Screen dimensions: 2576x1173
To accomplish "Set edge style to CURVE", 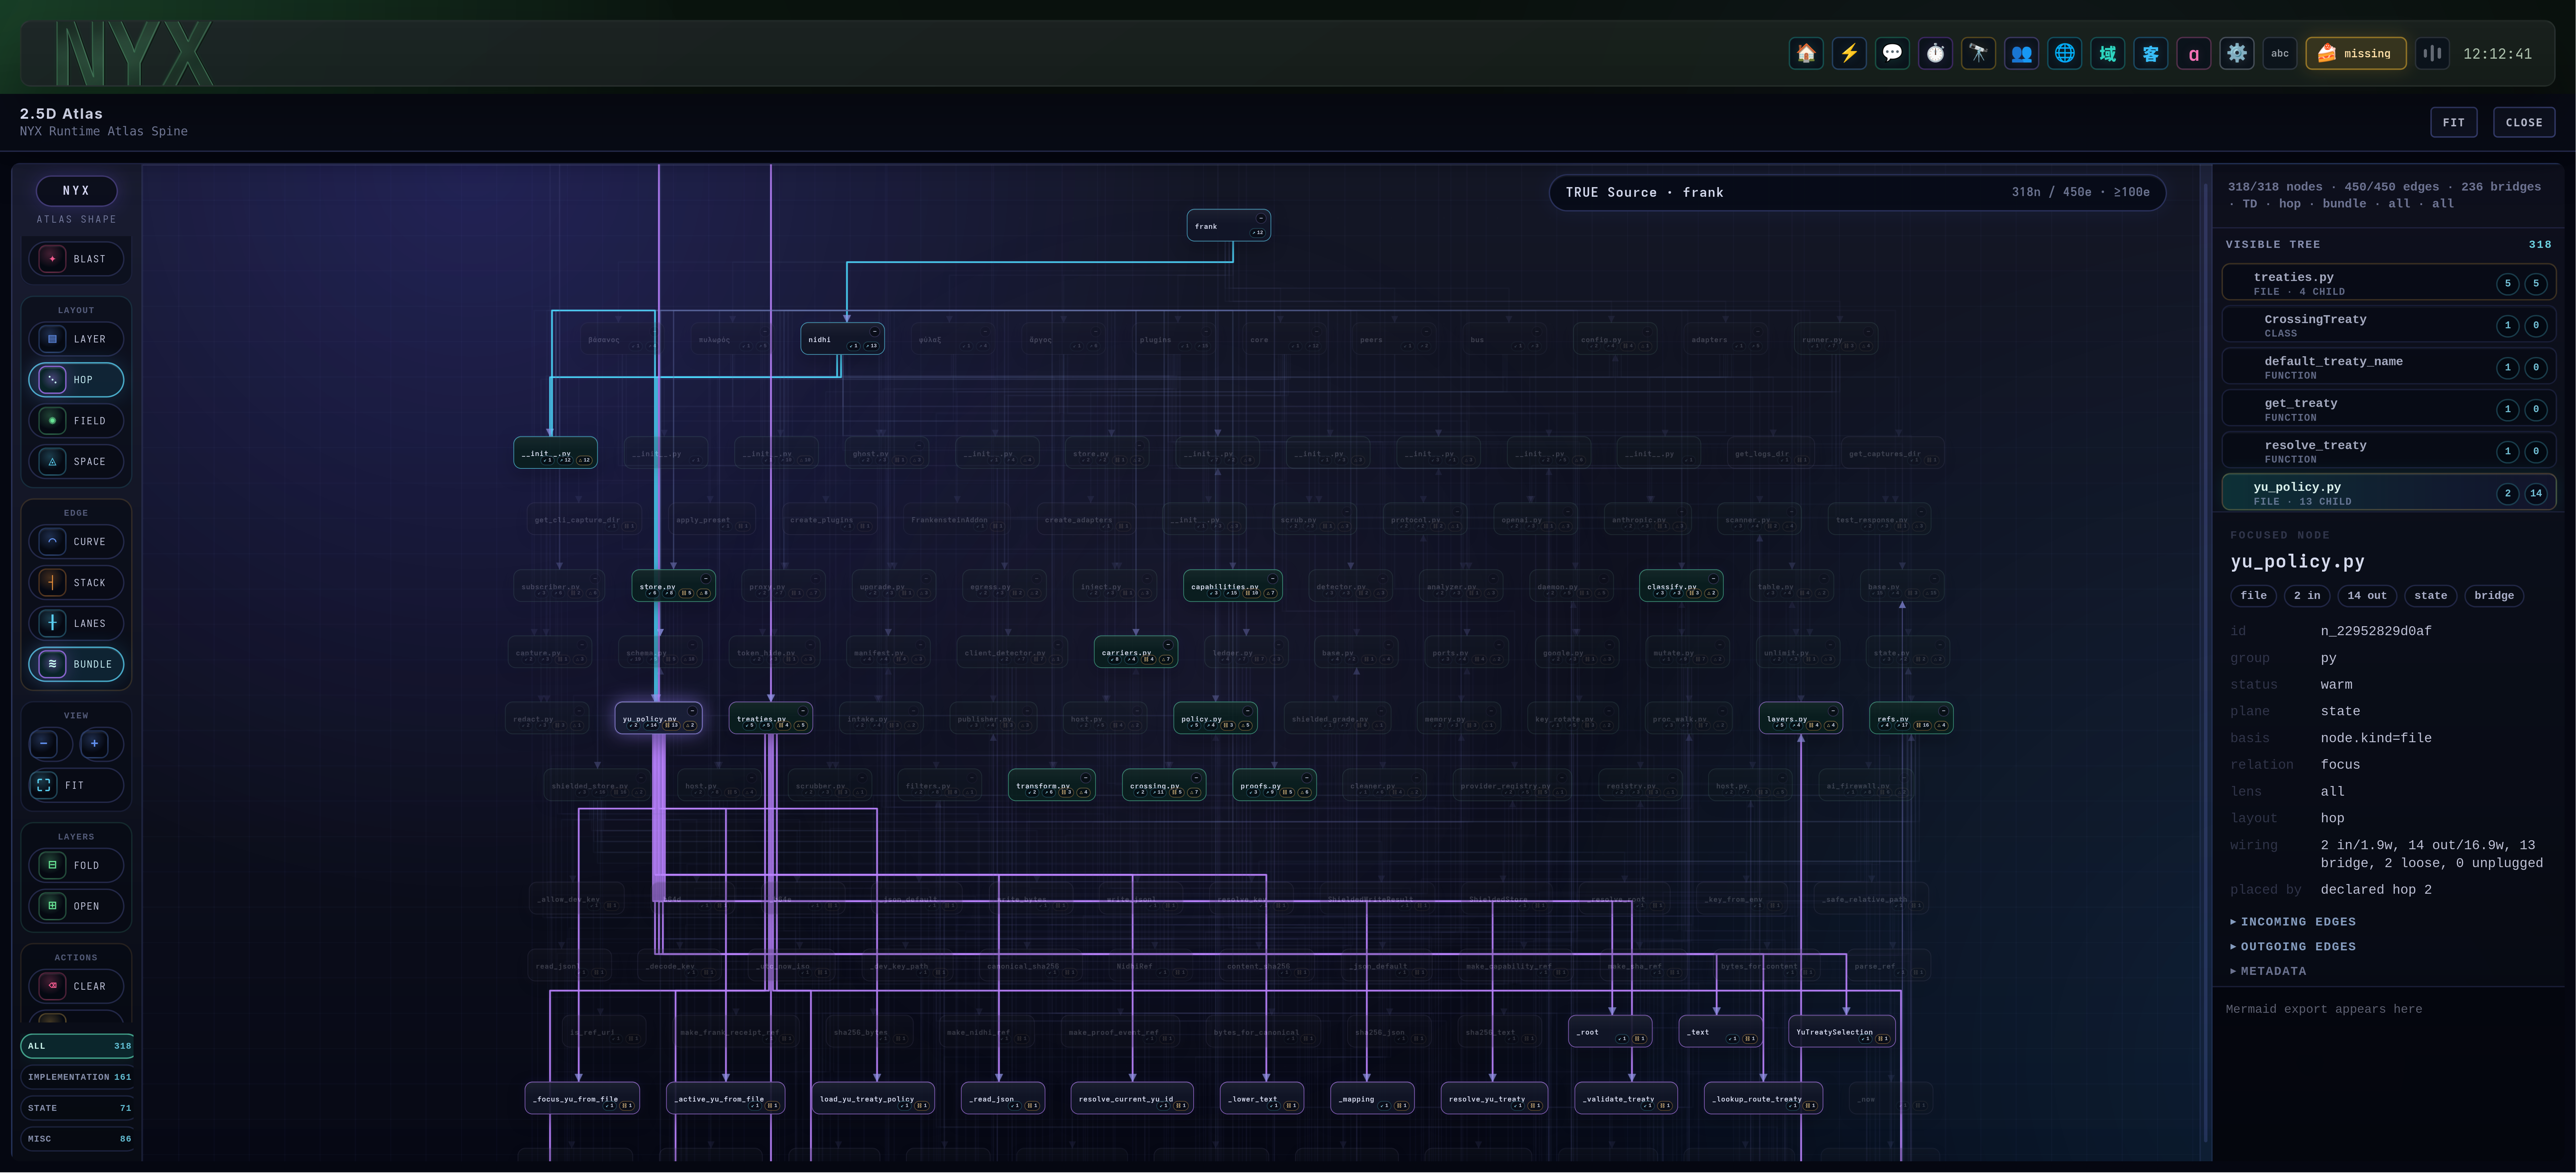I will coord(76,542).
